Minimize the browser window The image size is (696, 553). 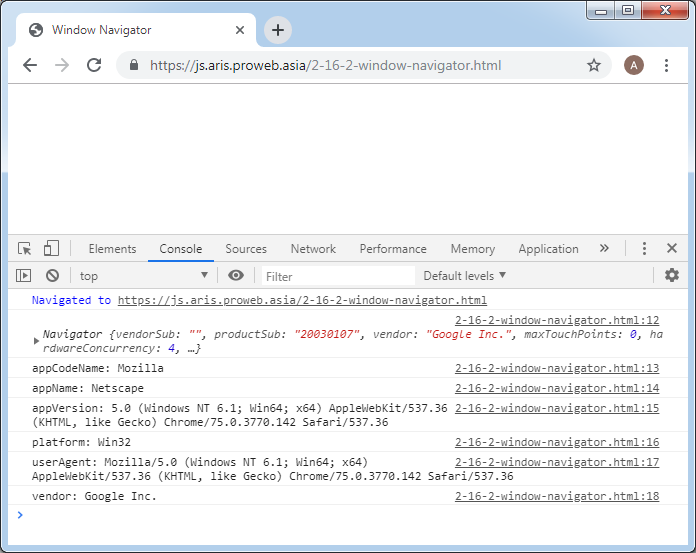click(x=601, y=10)
